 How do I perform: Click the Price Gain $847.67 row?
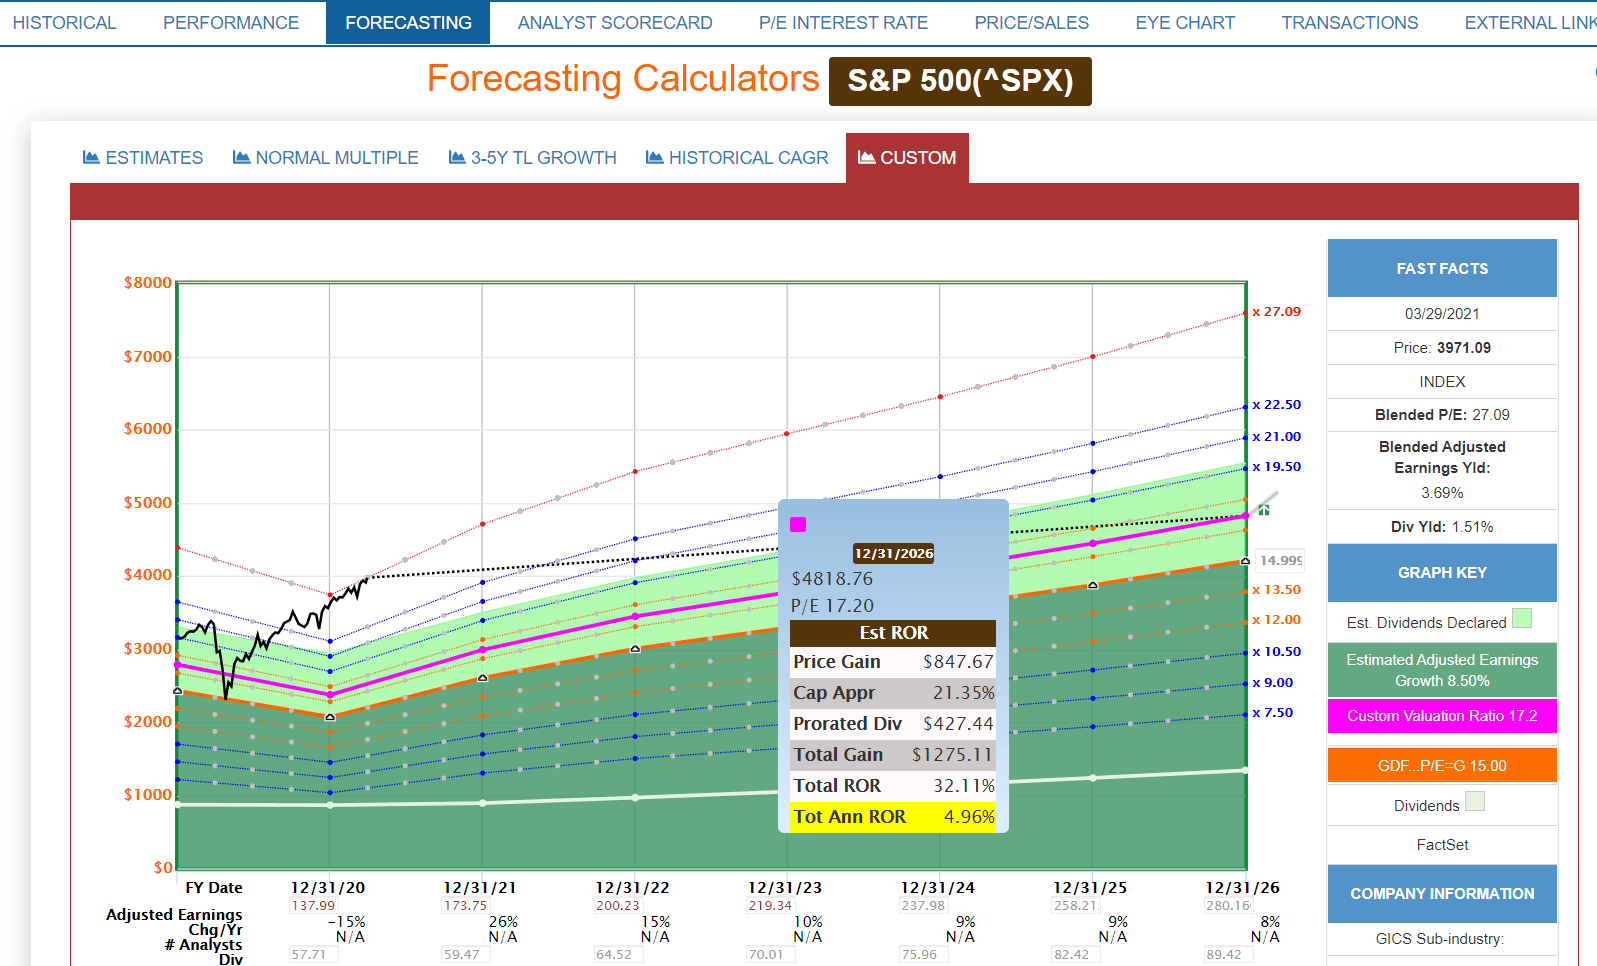click(x=893, y=662)
